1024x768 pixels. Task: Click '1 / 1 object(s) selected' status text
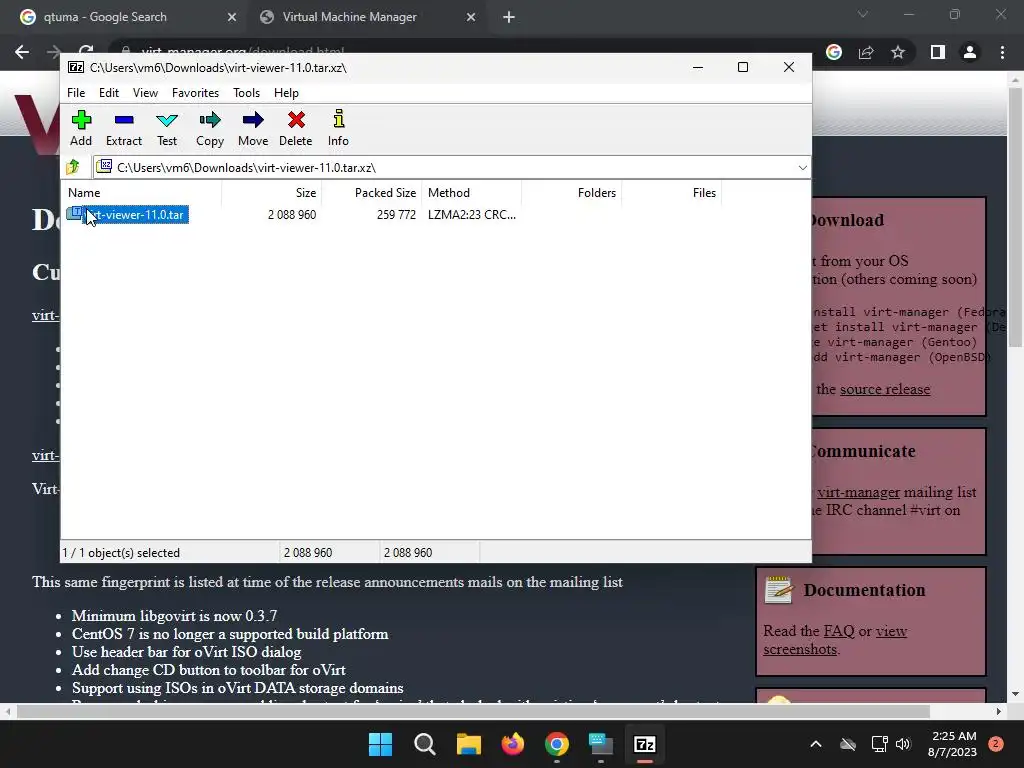click(x=121, y=552)
